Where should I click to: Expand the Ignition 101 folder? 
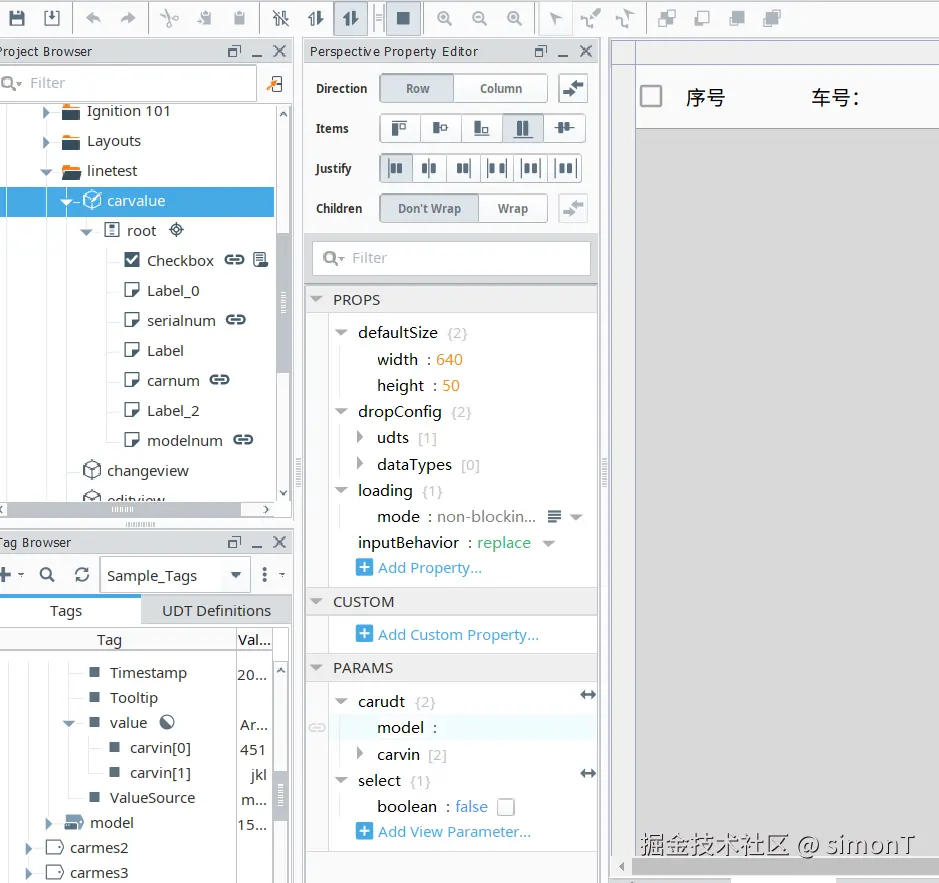point(46,112)
